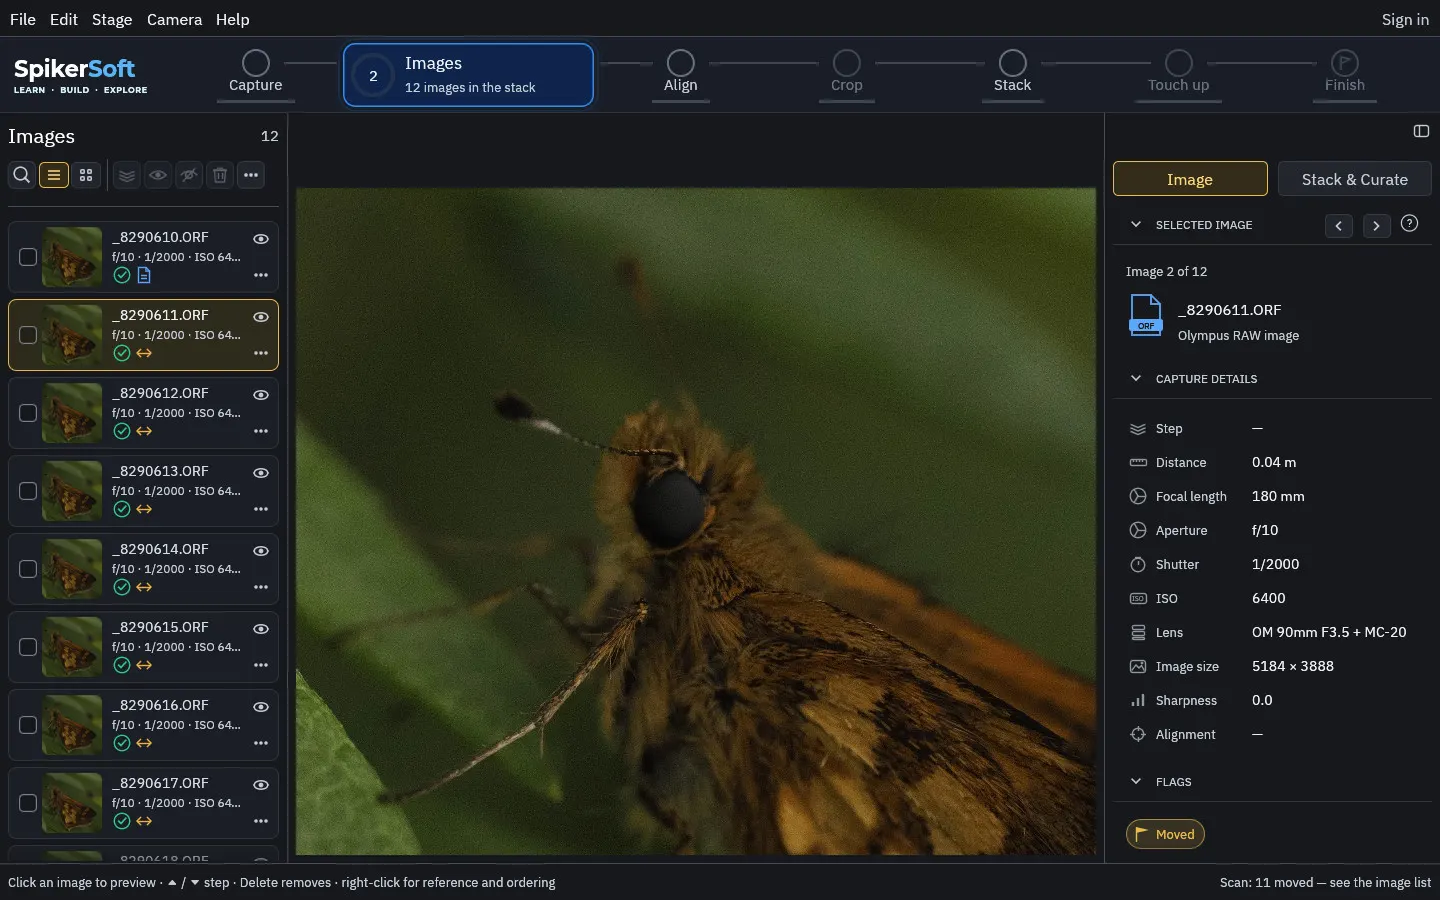This screenshot has width=1440, height=900.
Task: Check the box beside _8290615.ORF
Action: tap(28, 647)
